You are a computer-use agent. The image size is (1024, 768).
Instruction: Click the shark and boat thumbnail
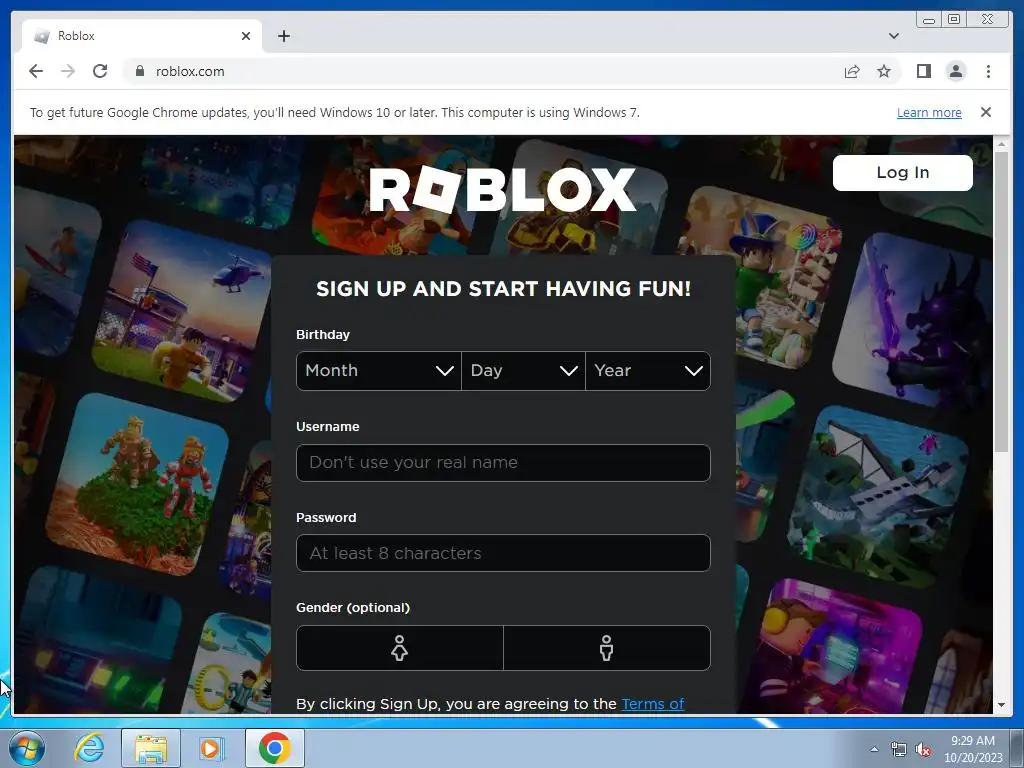[x=879, y=496]
